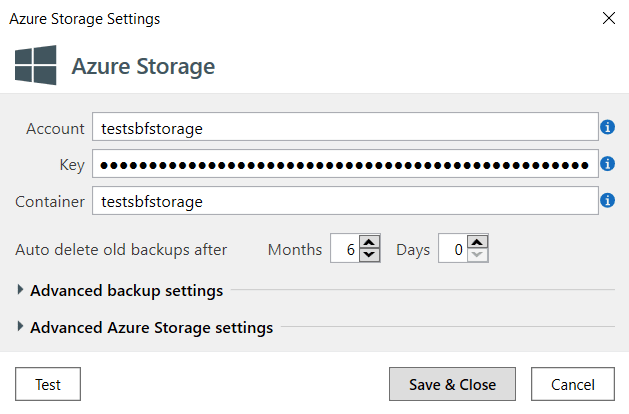Viewport: 629px width, 414px height.
Task: Click the Azure Storage heading text
Action: click(143, 67)
